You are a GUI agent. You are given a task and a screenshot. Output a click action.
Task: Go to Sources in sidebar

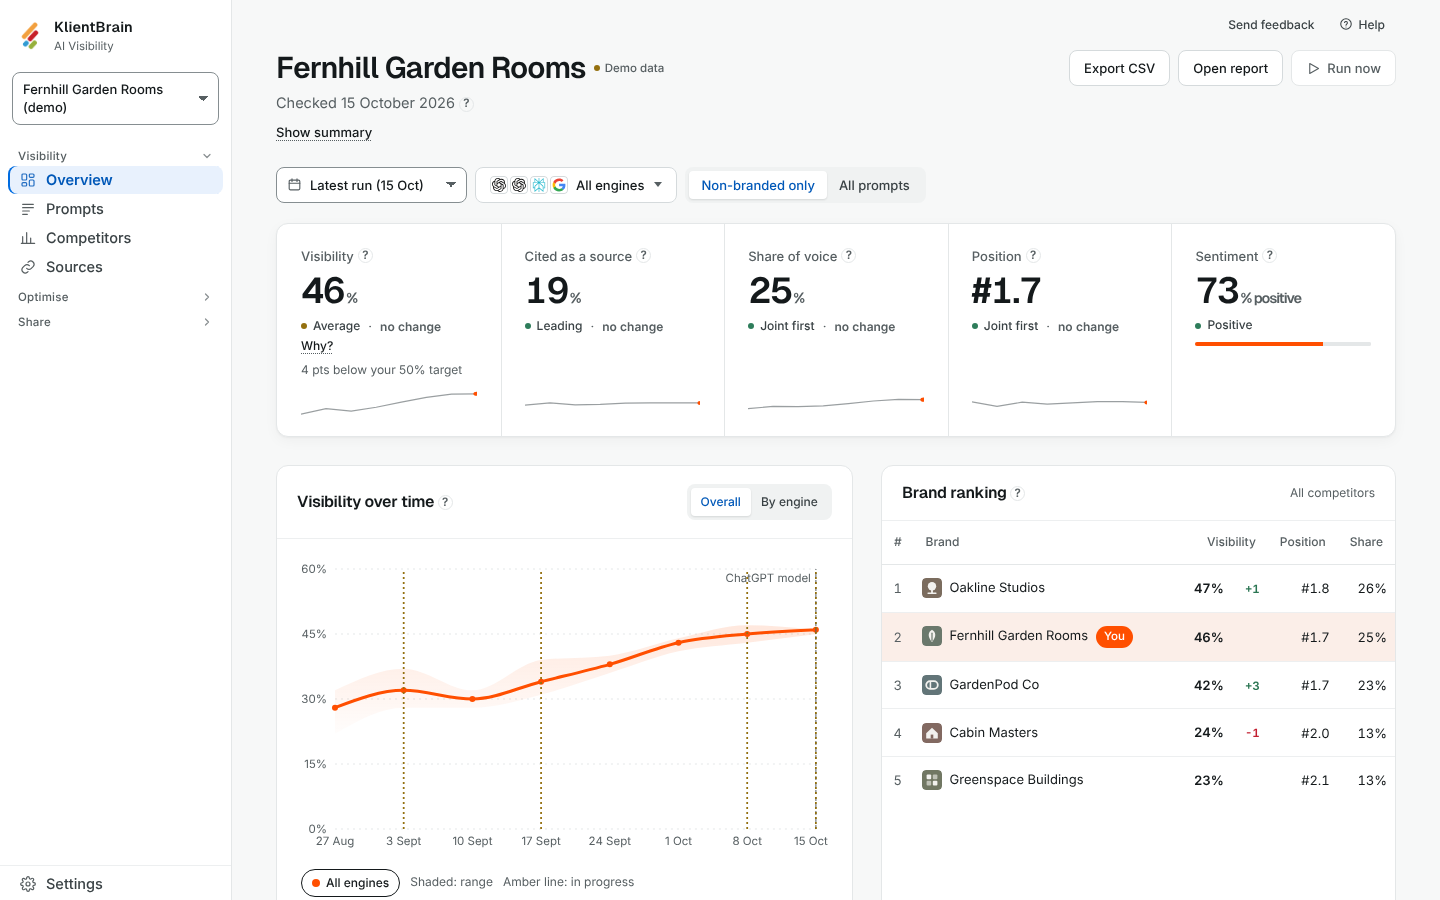(115, 267)
